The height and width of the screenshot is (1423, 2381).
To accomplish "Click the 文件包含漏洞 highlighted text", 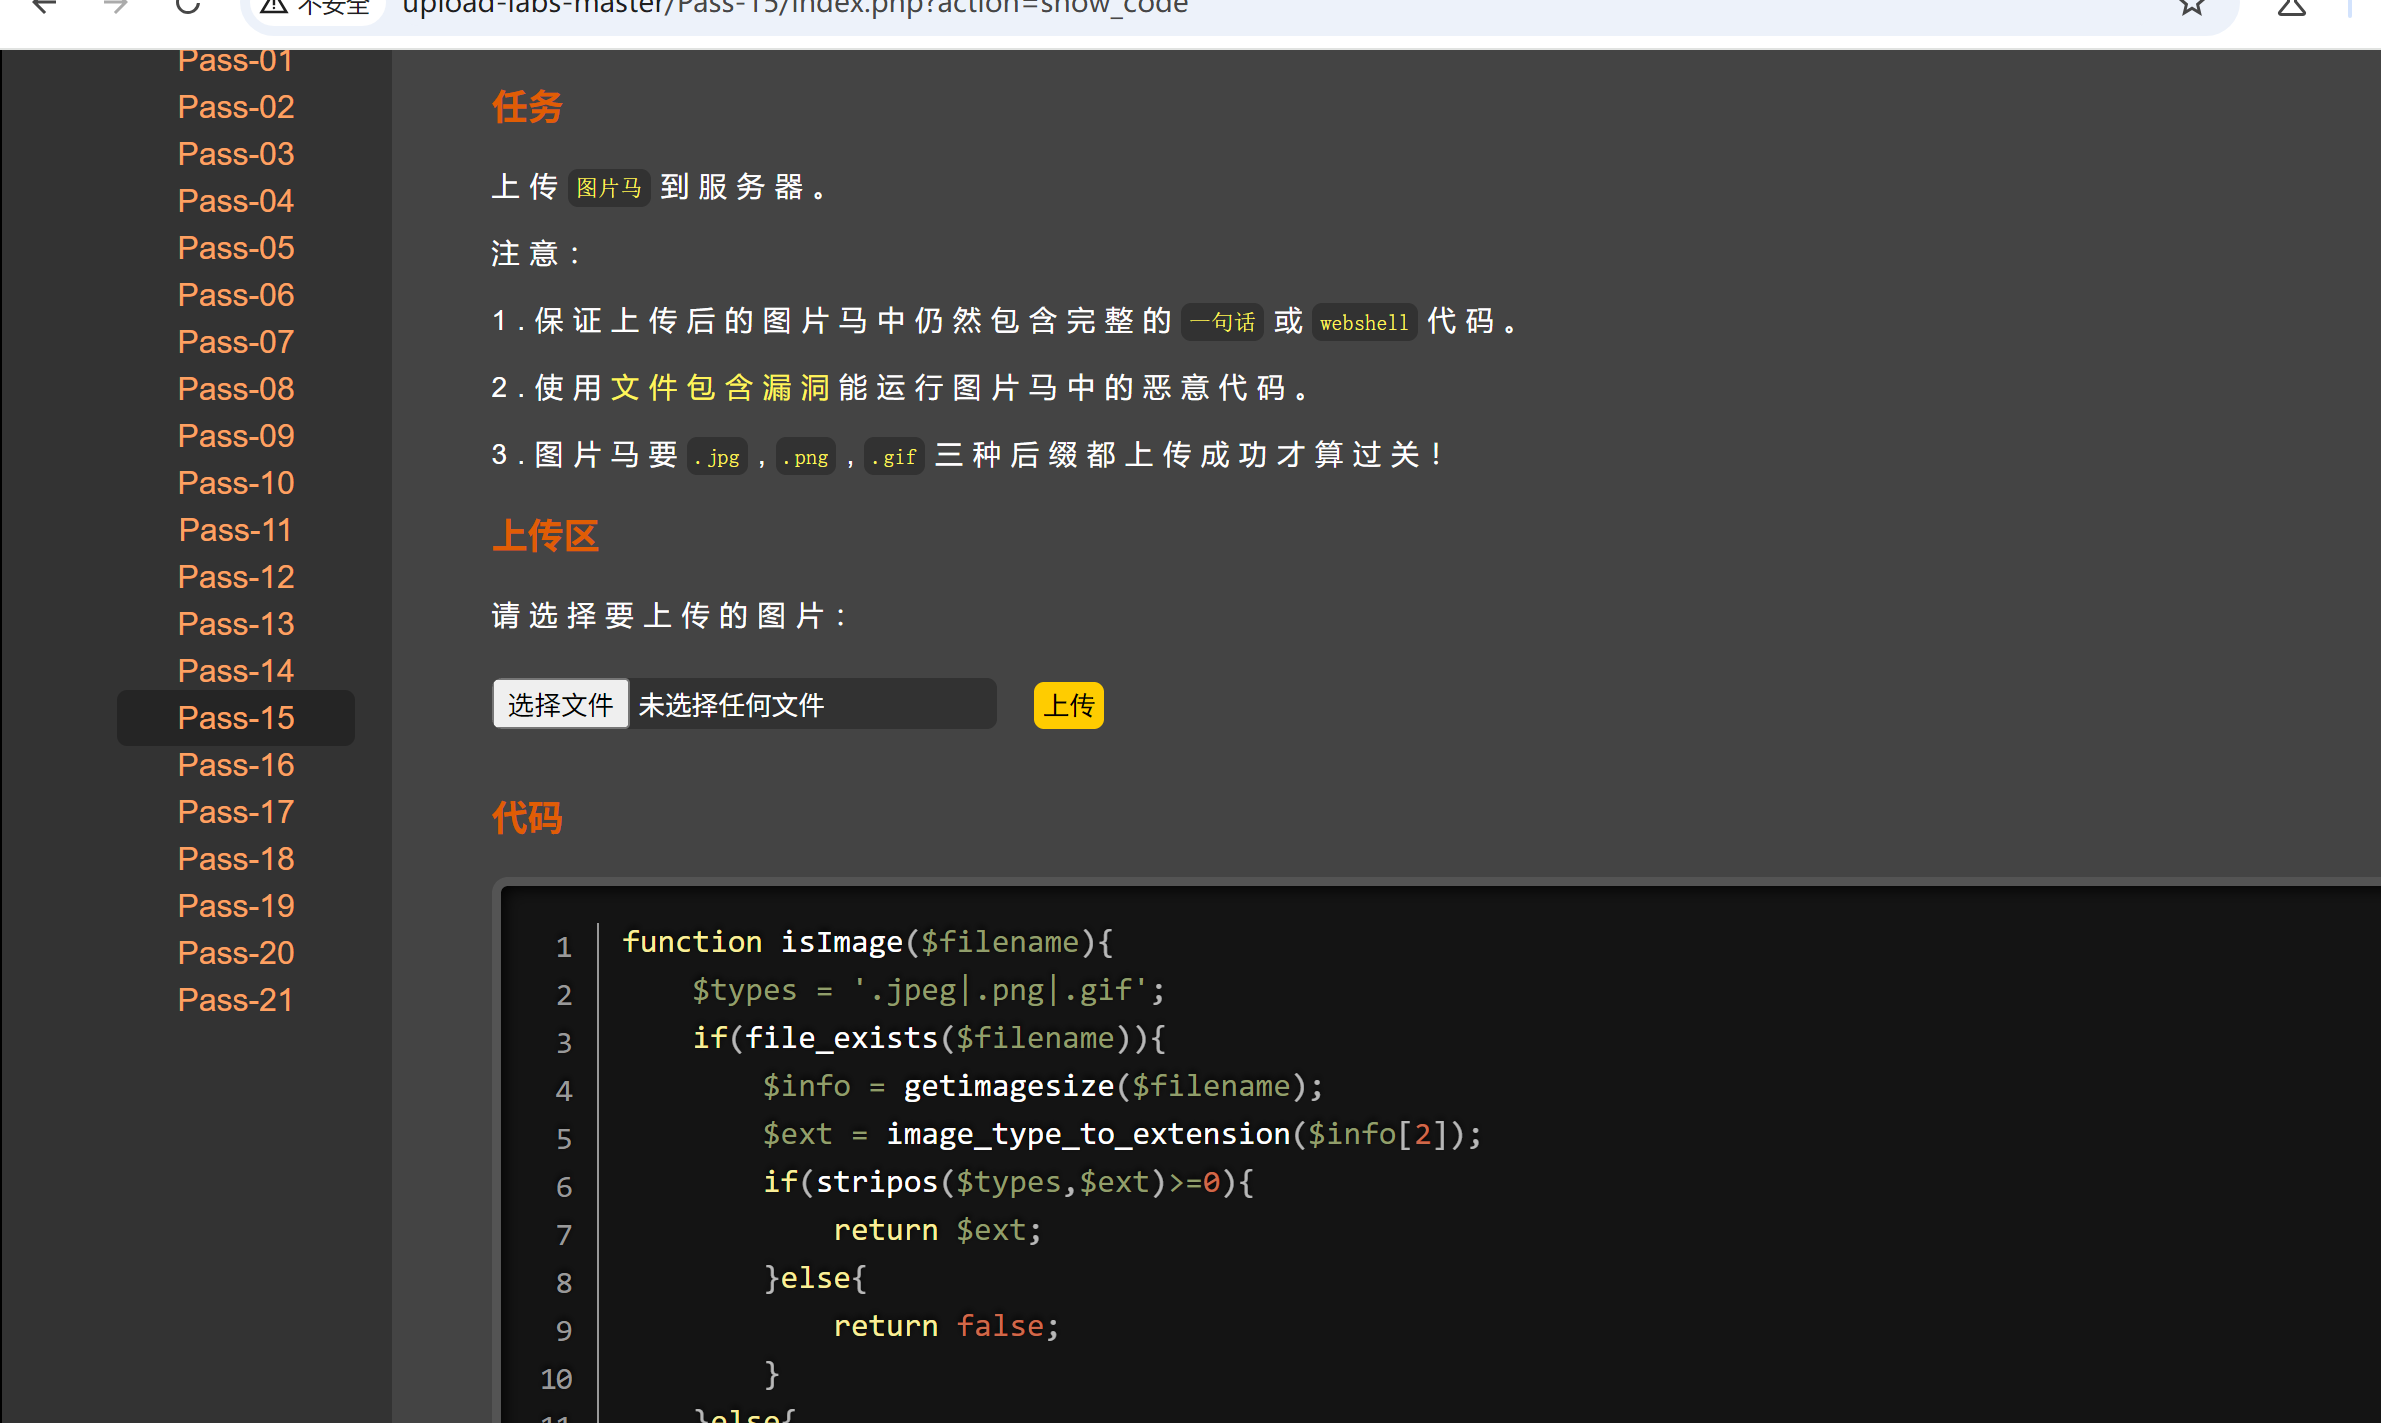I will [719, 388].
